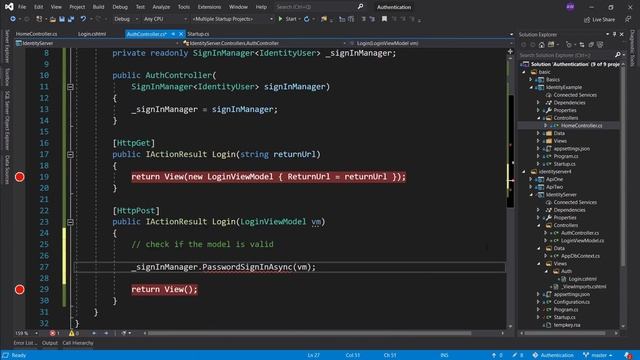640x360 pixels.
Task: Switch to the HomeController.cs tab
Action: coord(36,34)
